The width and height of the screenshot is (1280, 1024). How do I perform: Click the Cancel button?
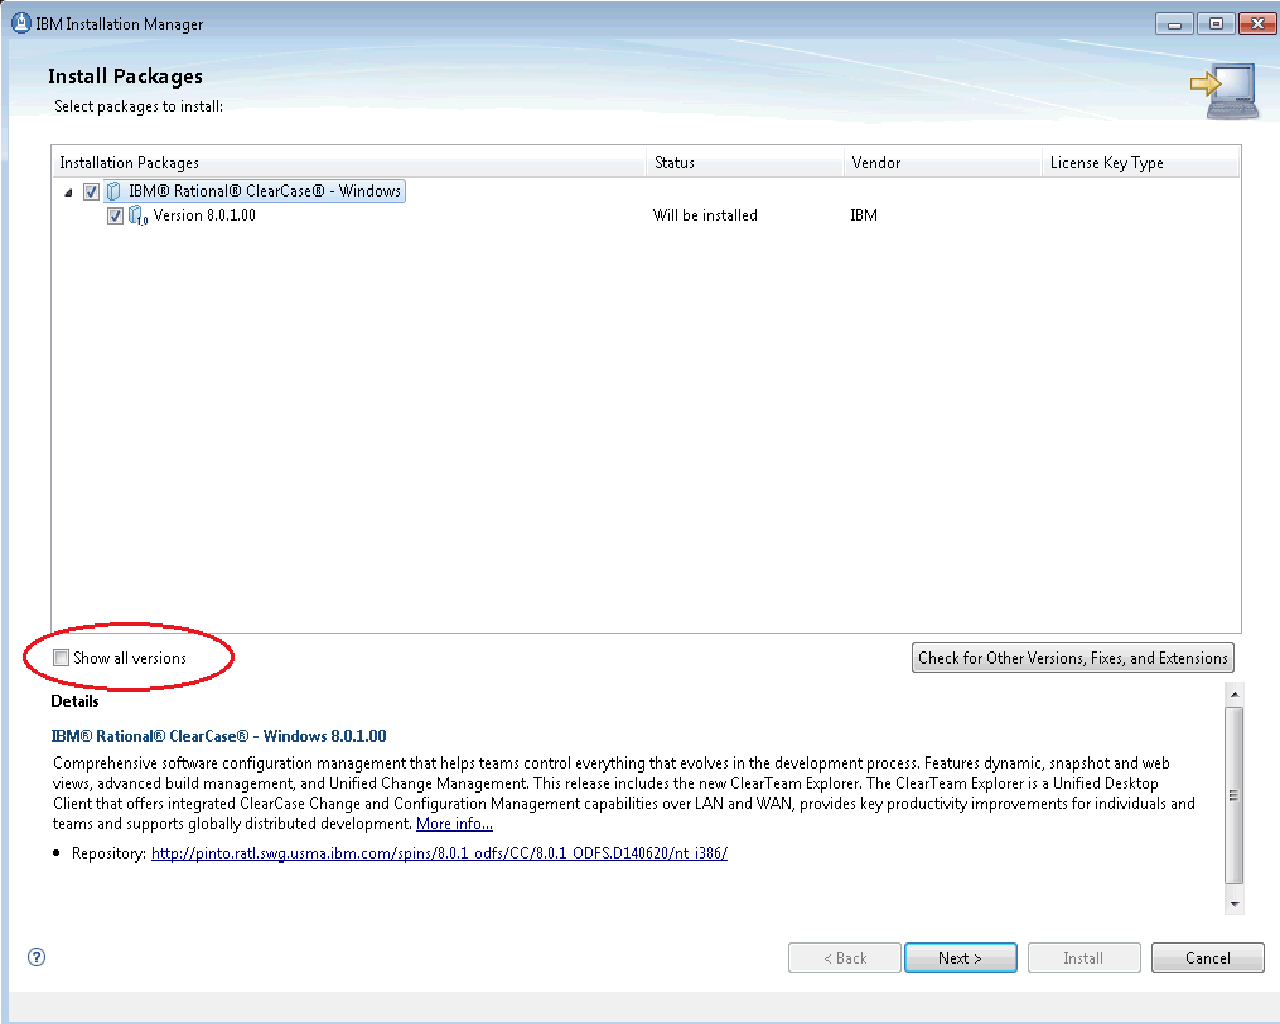tap(1208, 958)
